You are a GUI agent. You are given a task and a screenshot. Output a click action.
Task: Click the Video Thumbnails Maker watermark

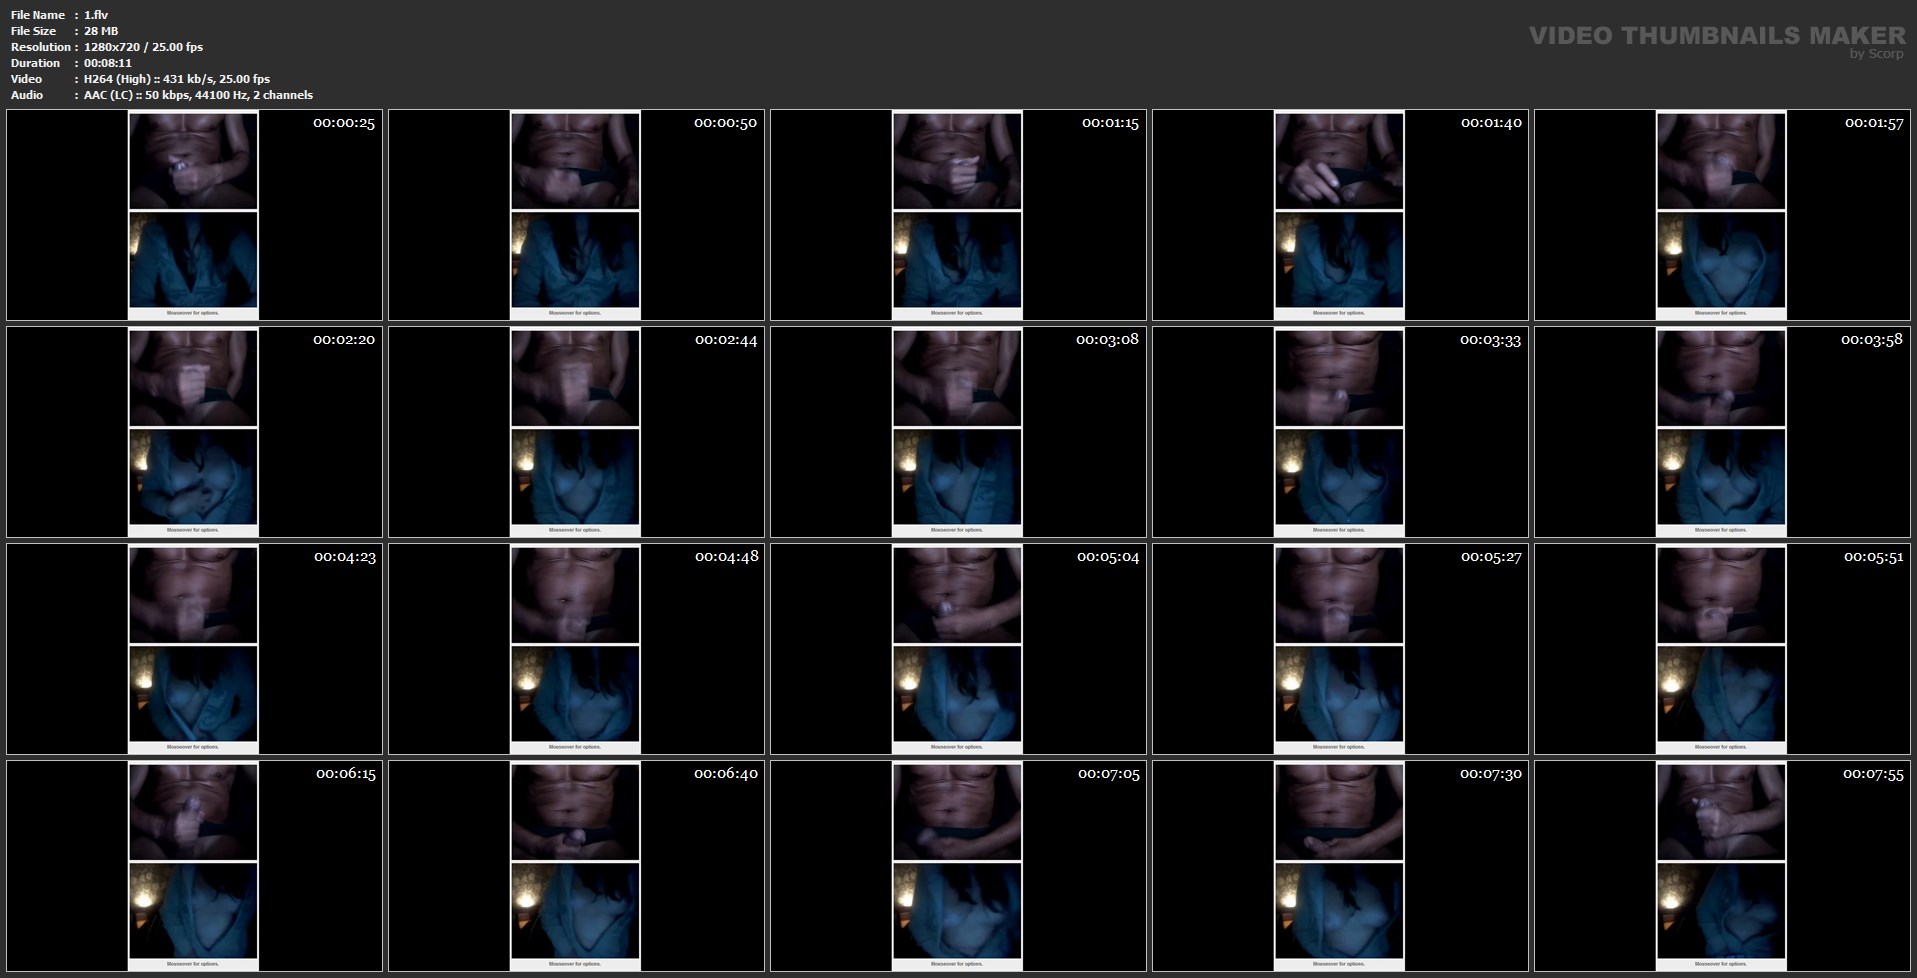[1716, 36]
